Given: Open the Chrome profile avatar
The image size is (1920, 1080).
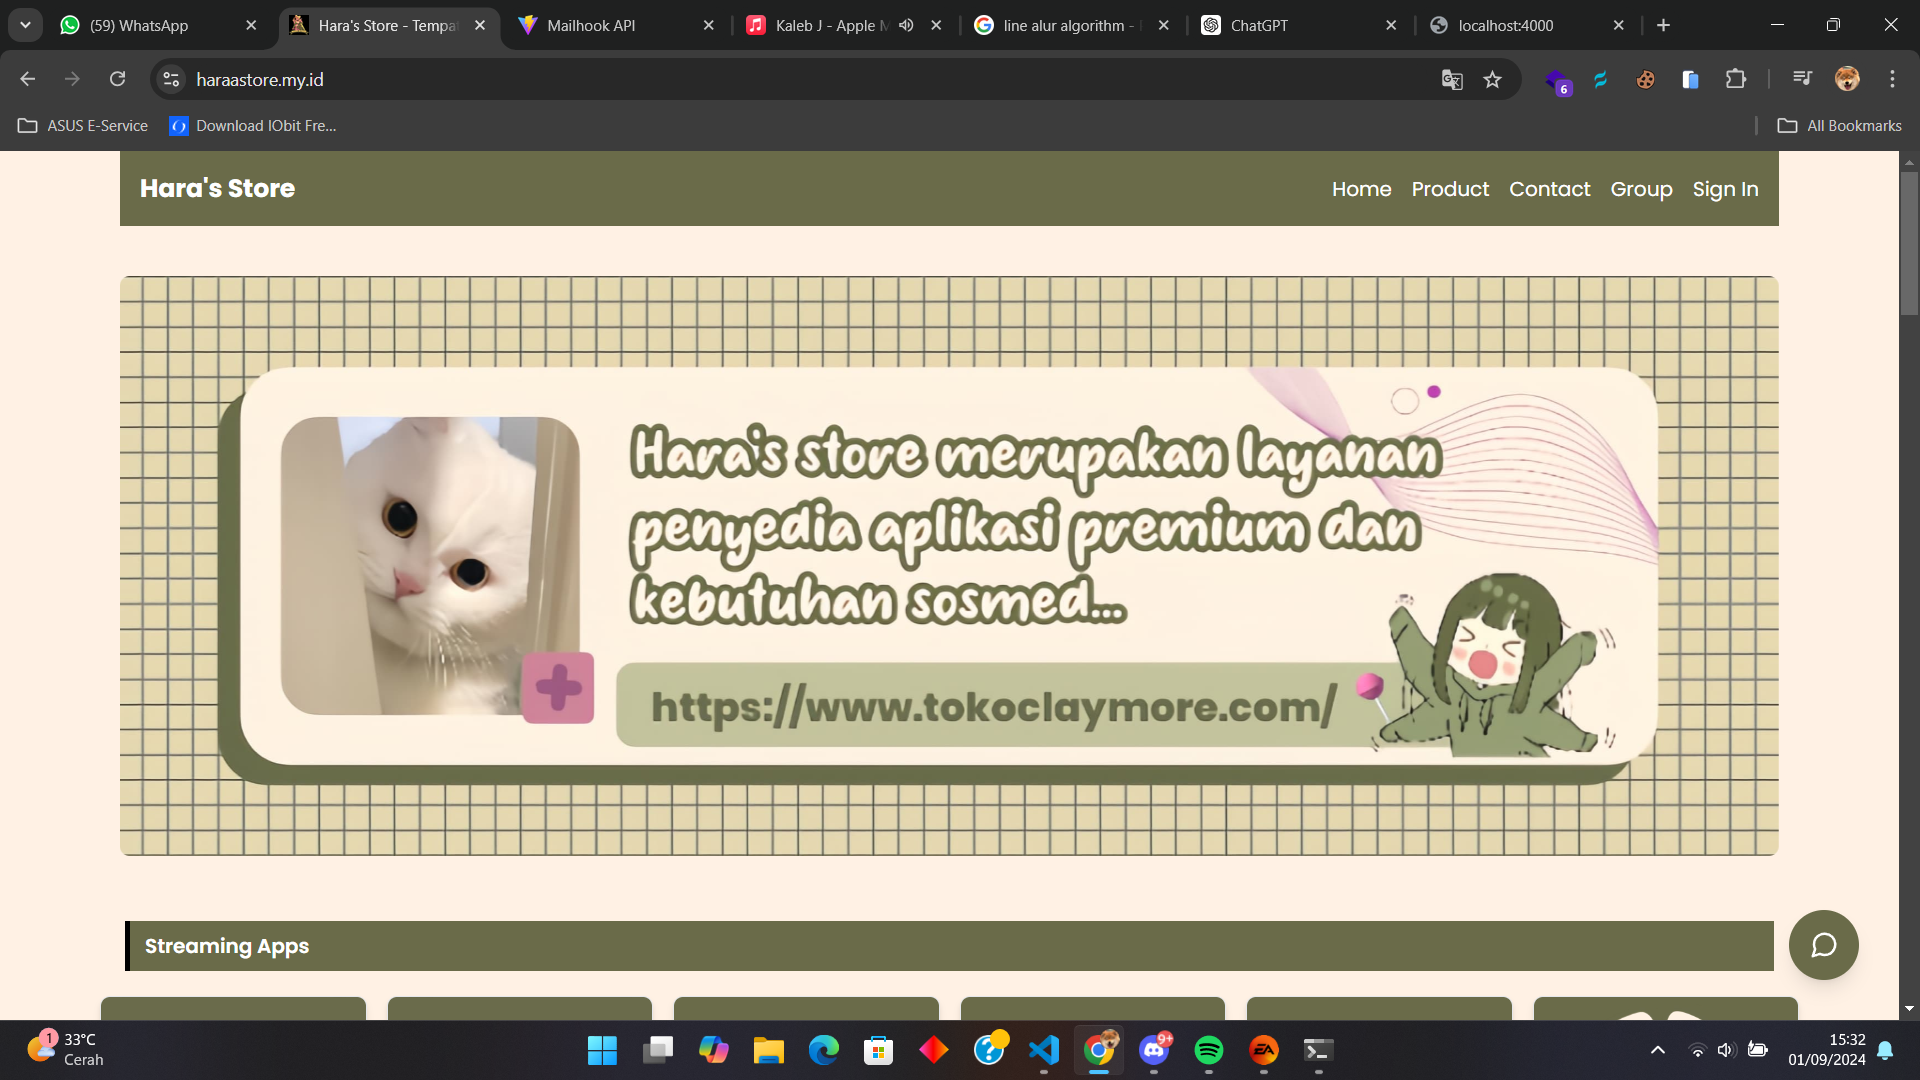Looking at the screenshot, I should (x=1847, y=79).
